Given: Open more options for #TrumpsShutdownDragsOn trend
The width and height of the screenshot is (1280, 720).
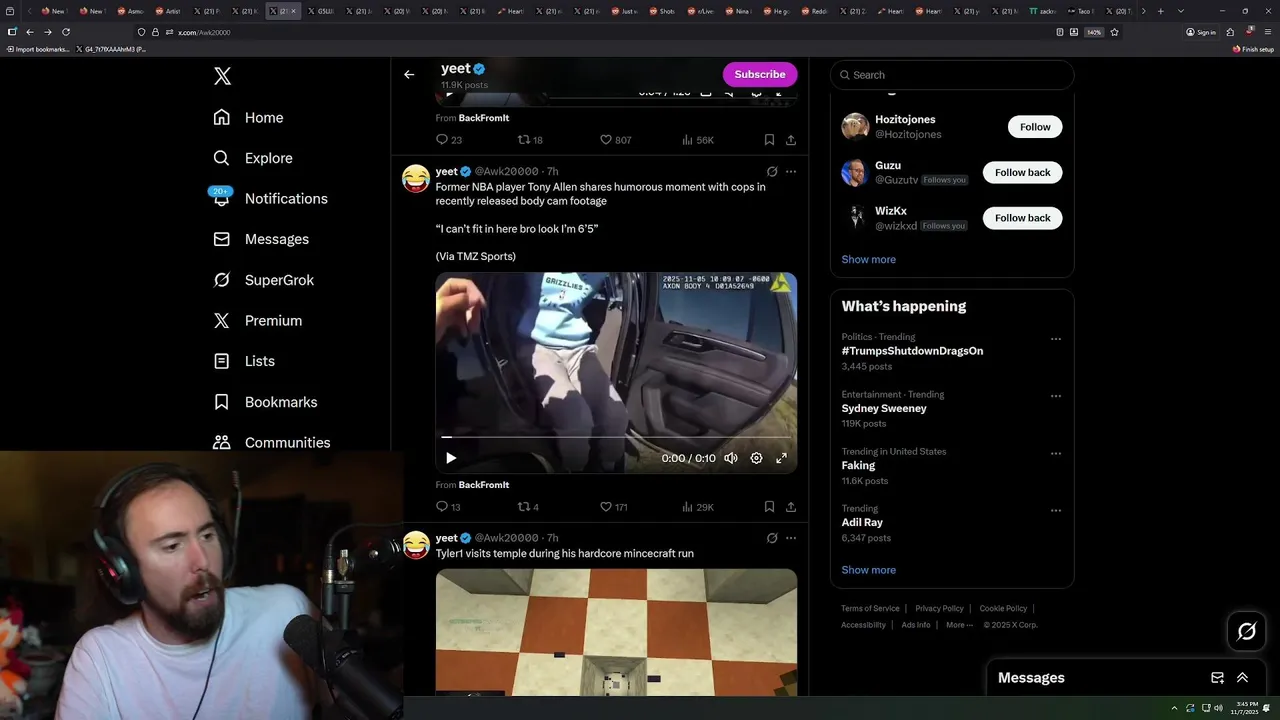Looking at the screenshot, I should [x=1055, y=339].
